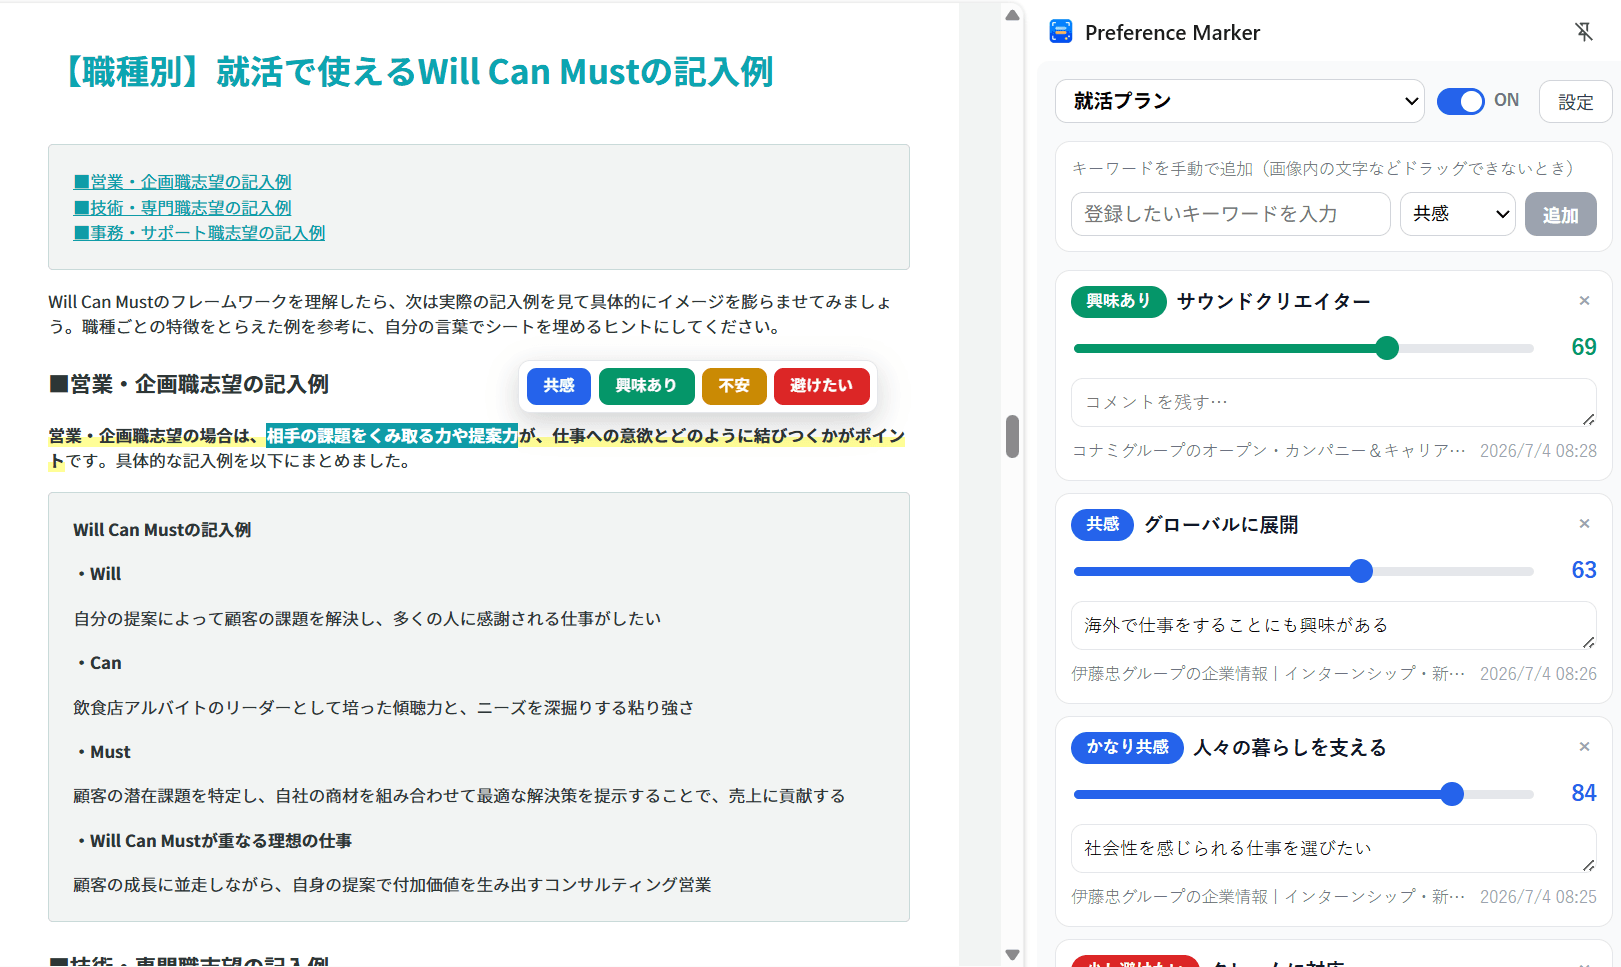Remove the グローバルに展開 keyword card
The height and width of the screenshot is (967, 1621).
[x=1584, y=524]
